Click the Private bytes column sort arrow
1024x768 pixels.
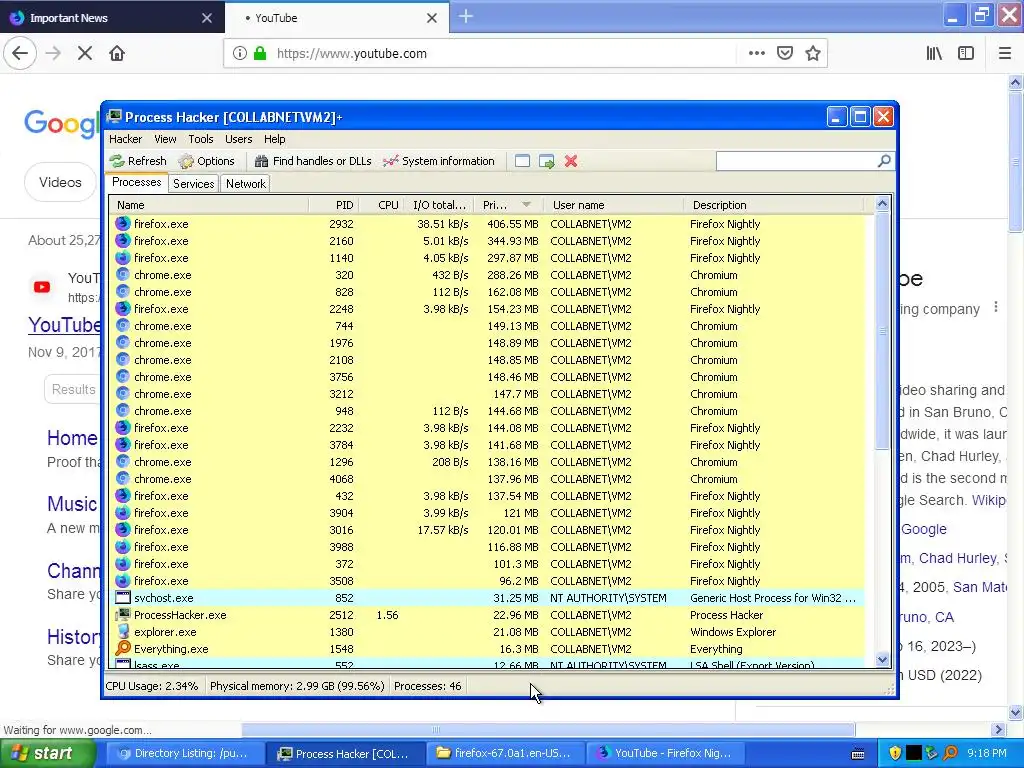pos(526,205)
